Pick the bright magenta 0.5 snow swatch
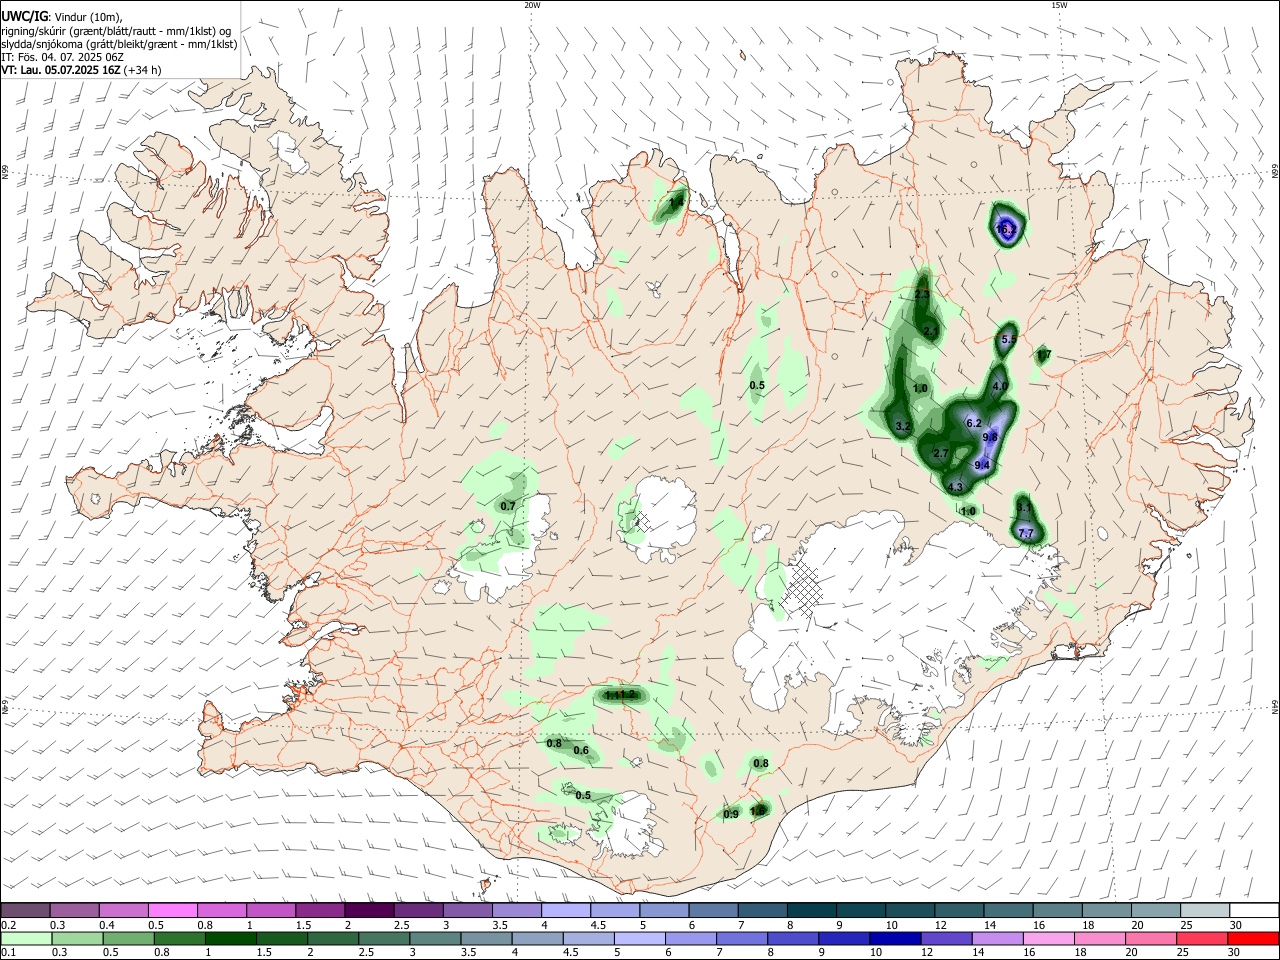Image resolution: width=1280 pixels, height=960 pixels. pyautogui.click(x=172, y=911)
